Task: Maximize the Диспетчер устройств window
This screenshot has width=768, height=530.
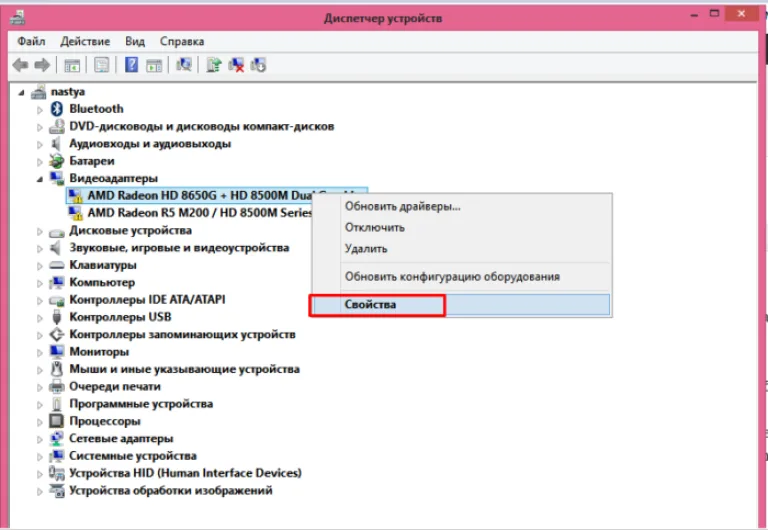Action: click(x=715, y=14)
